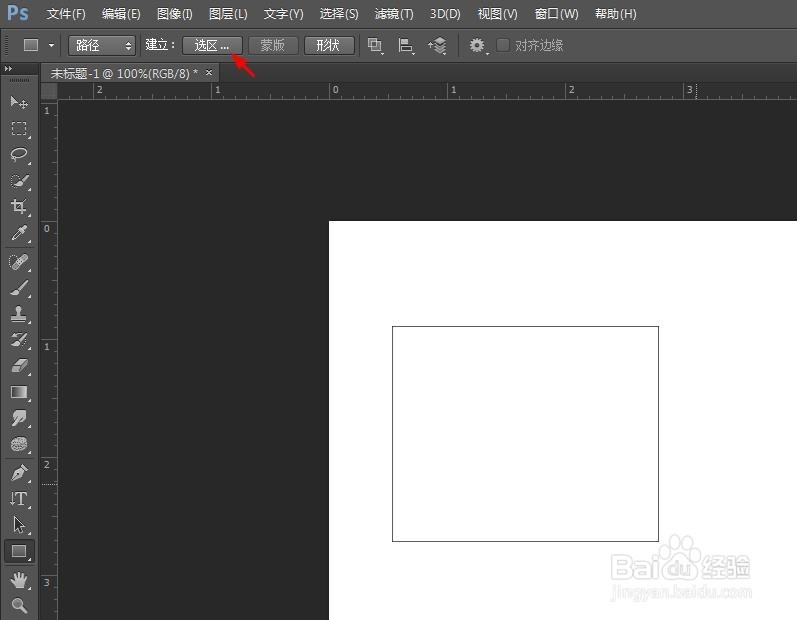Select the Zoom magnifier tool

[19, 605]
